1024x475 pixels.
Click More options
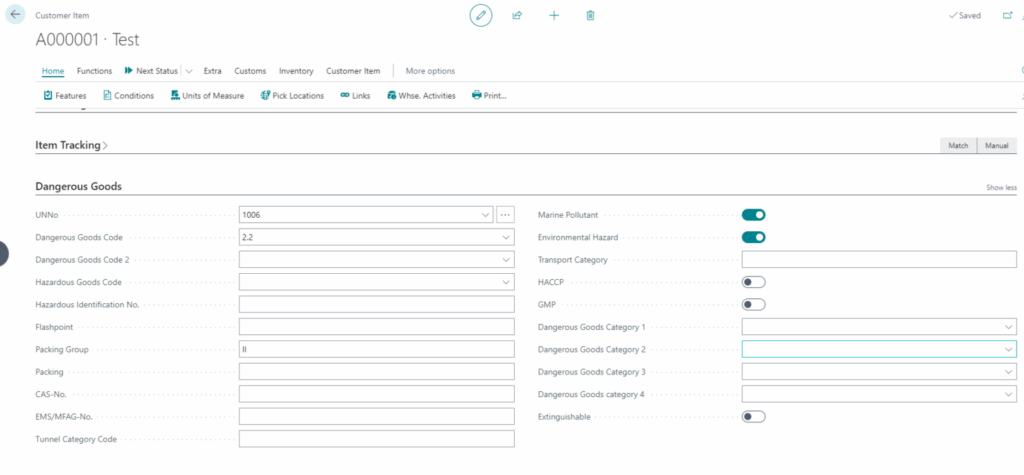coord(430,71)
